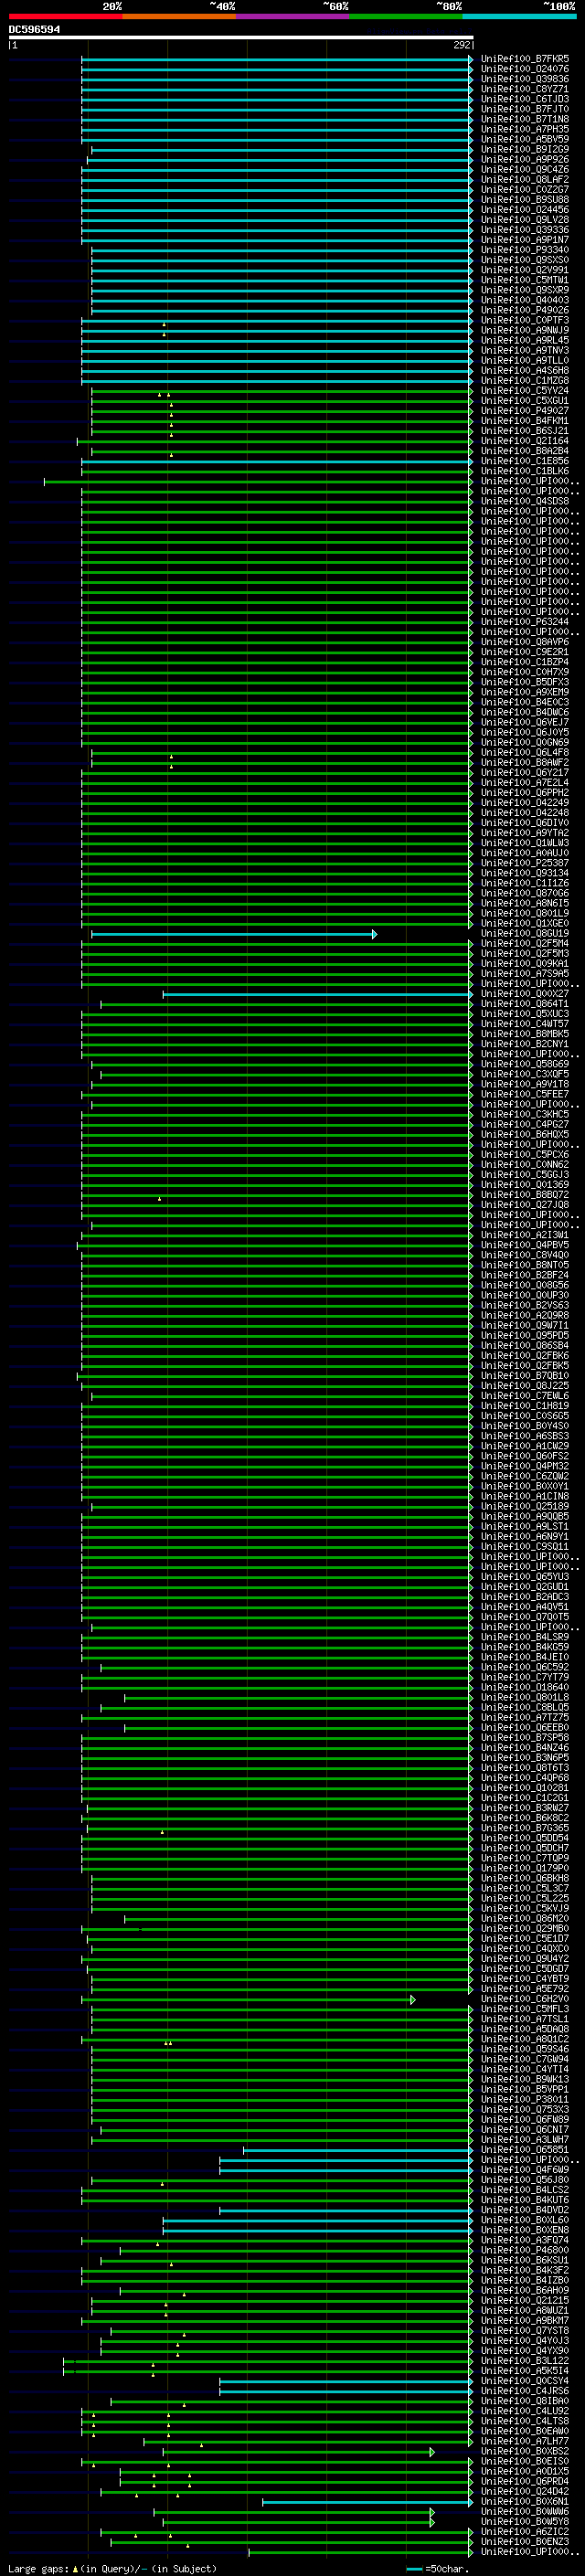This screenshot has height=2576, width=585.
Task: Click the short cyan alignment bar for UniRef100_Q8GU19
Action: click(x=234, y=934)
